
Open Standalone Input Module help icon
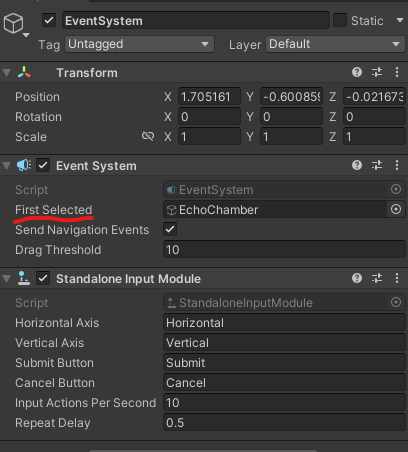point(357,278)
